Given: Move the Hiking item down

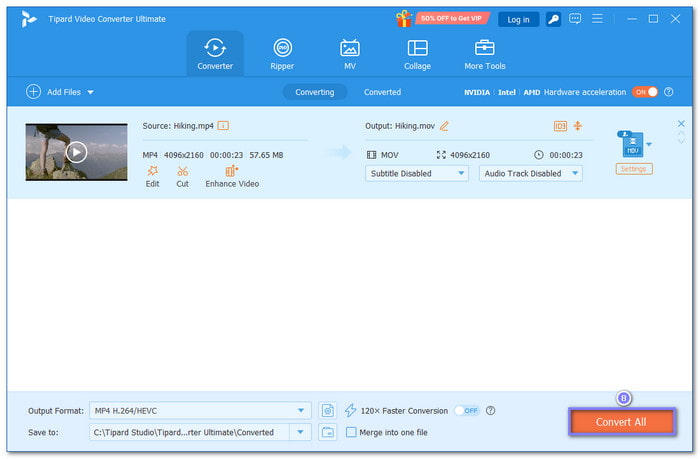Looking at the screenshot, I should tap(681, 141).
